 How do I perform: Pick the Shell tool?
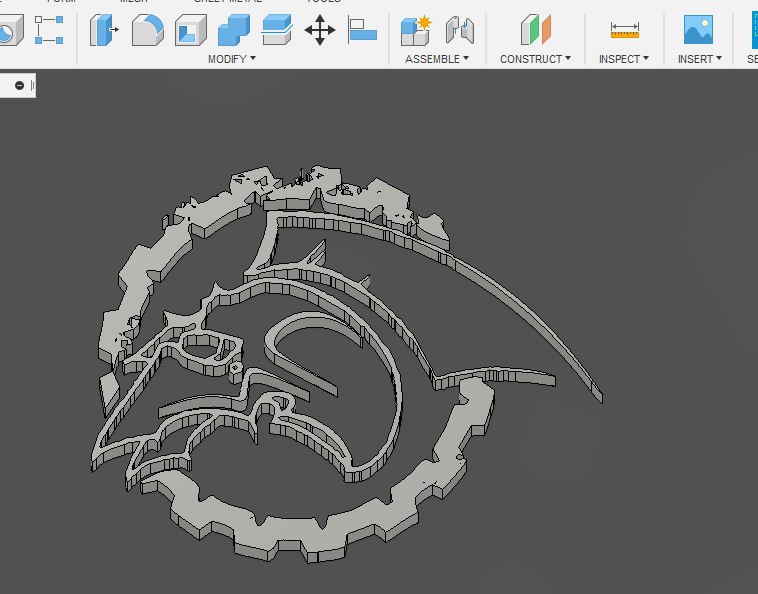pos(190,30)
